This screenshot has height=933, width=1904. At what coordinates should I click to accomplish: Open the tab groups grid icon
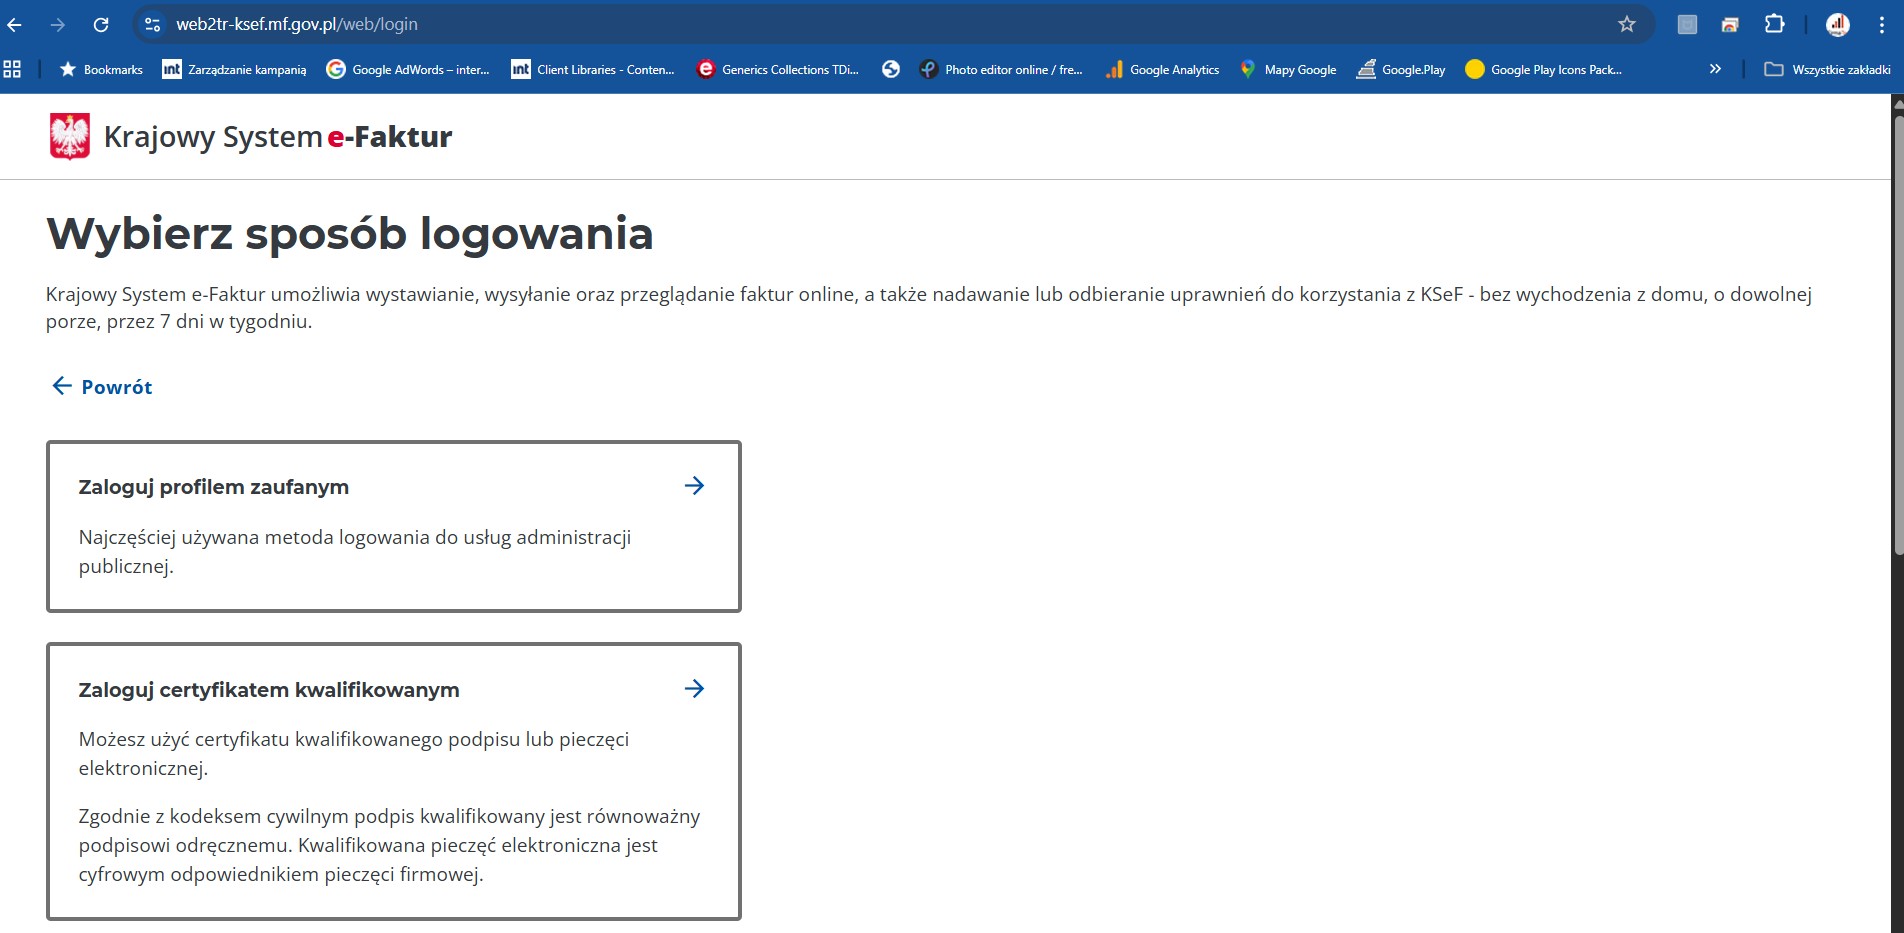click(x=12, y=69)
